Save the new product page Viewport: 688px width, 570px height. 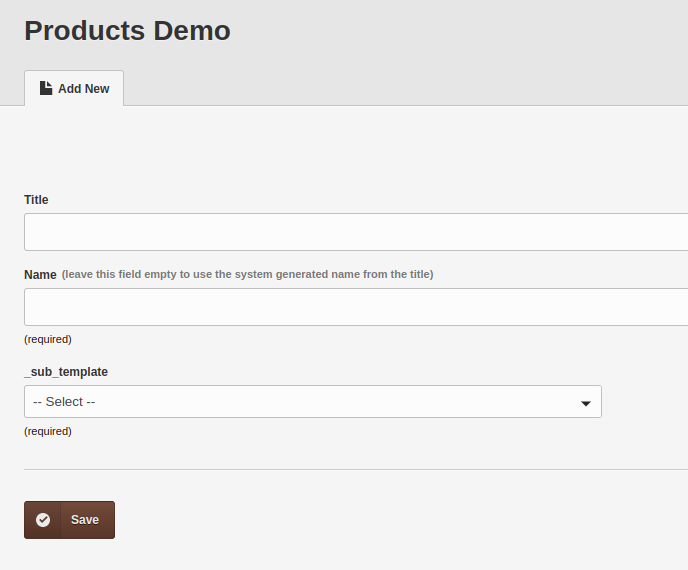pyautogui.click(x=69, y=520)
